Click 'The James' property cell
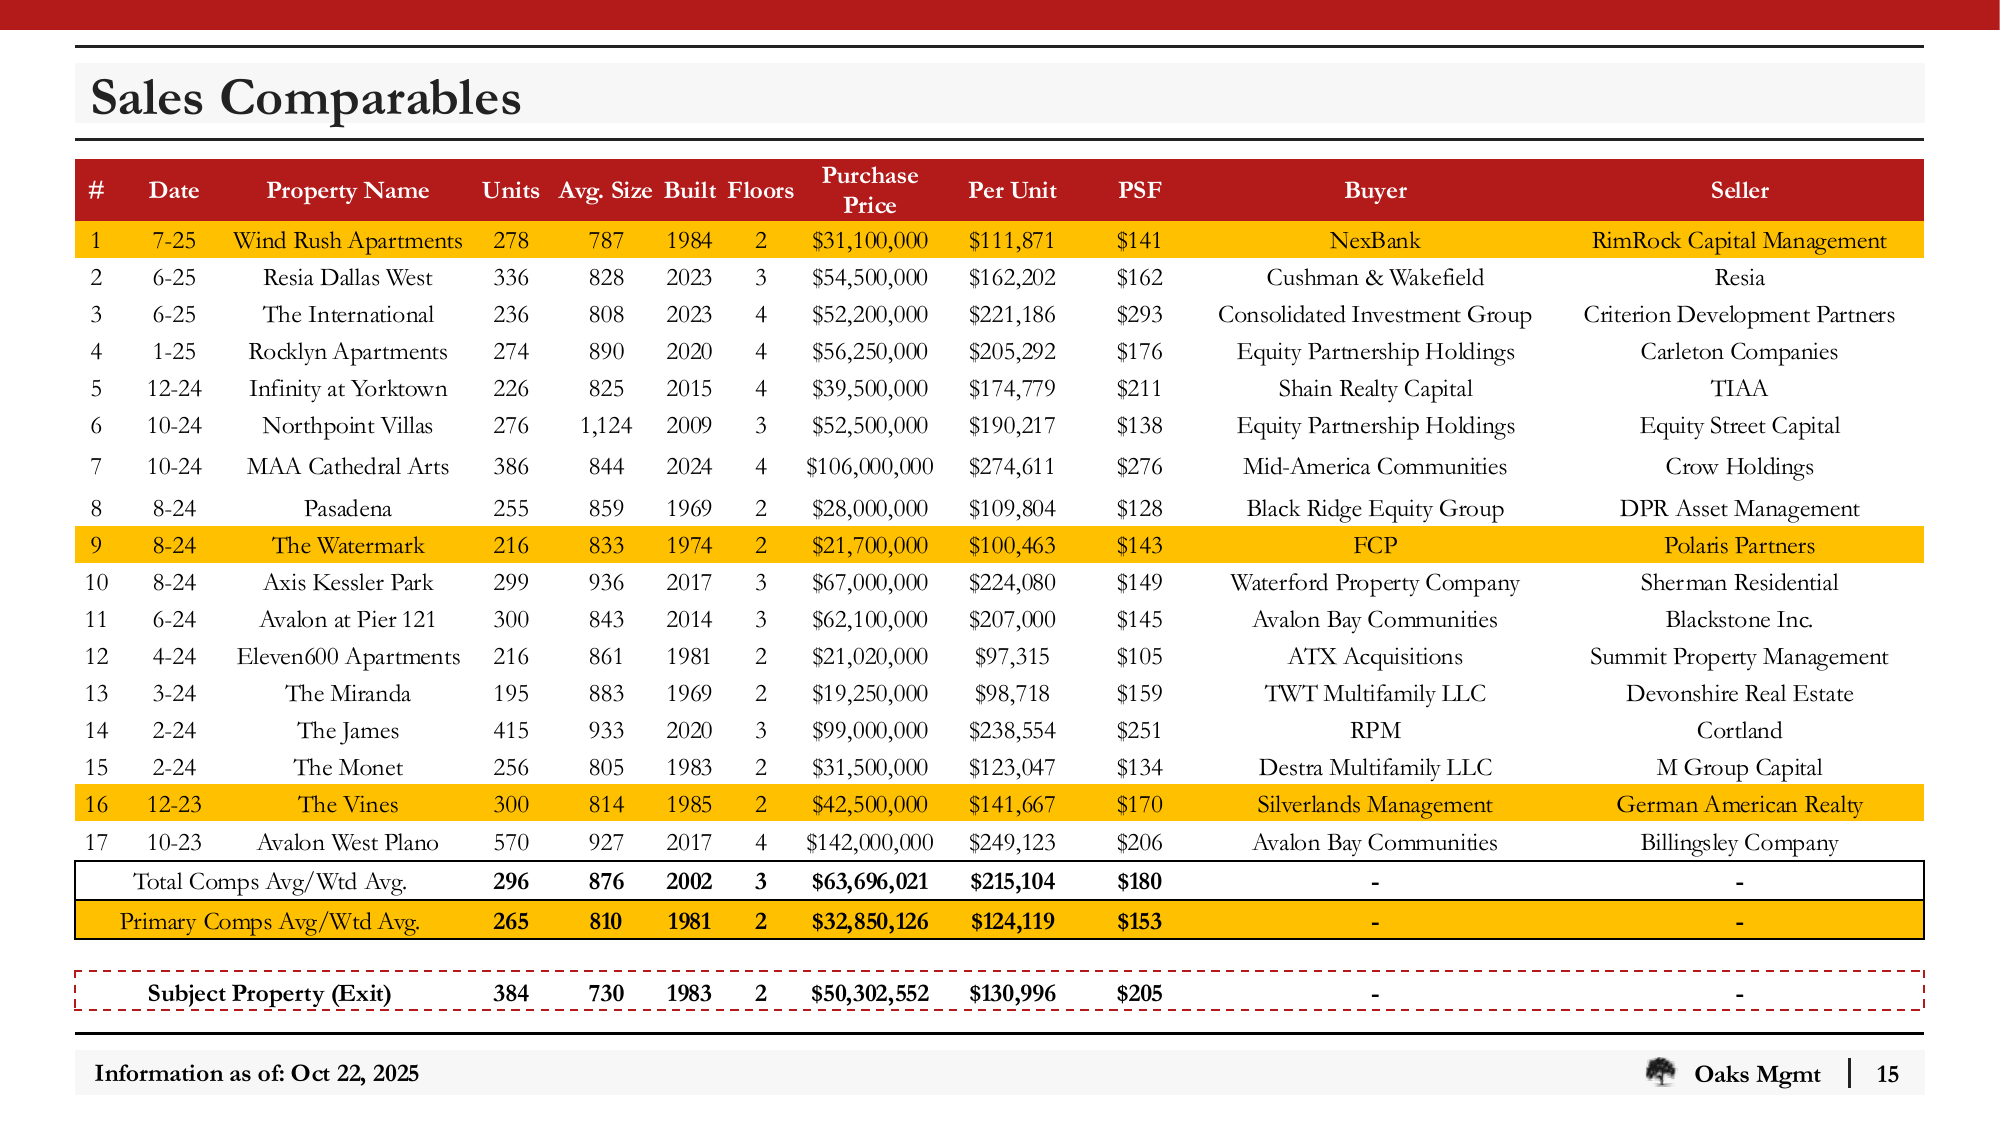Viewport: 2000px width, 1125px height. point(348,730)
